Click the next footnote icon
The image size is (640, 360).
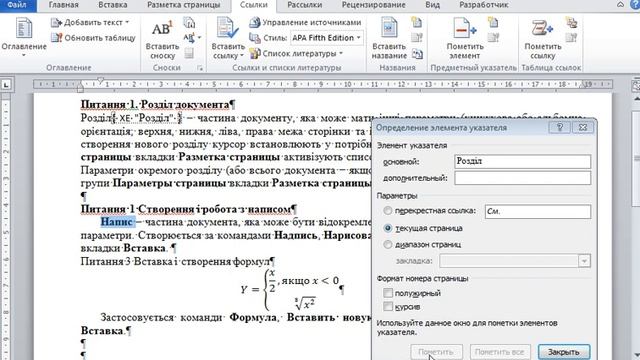pos(188,38)
